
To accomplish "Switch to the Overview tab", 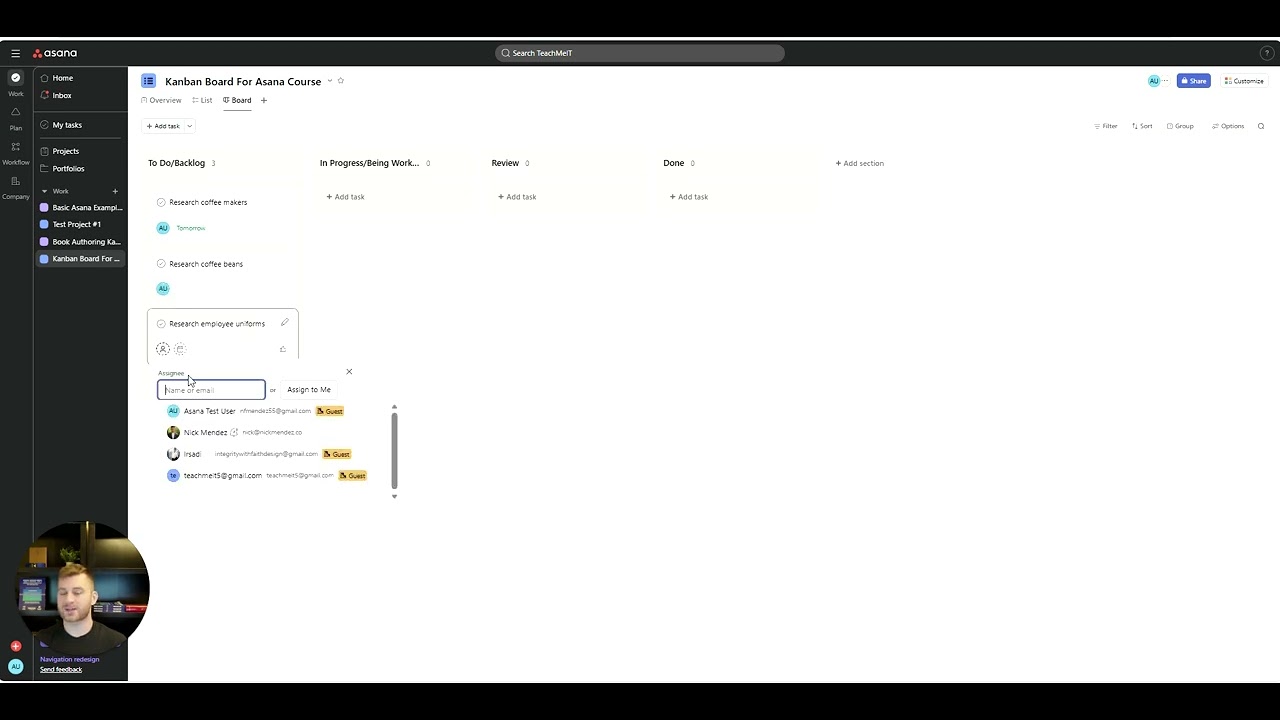I will pos(161,100).
